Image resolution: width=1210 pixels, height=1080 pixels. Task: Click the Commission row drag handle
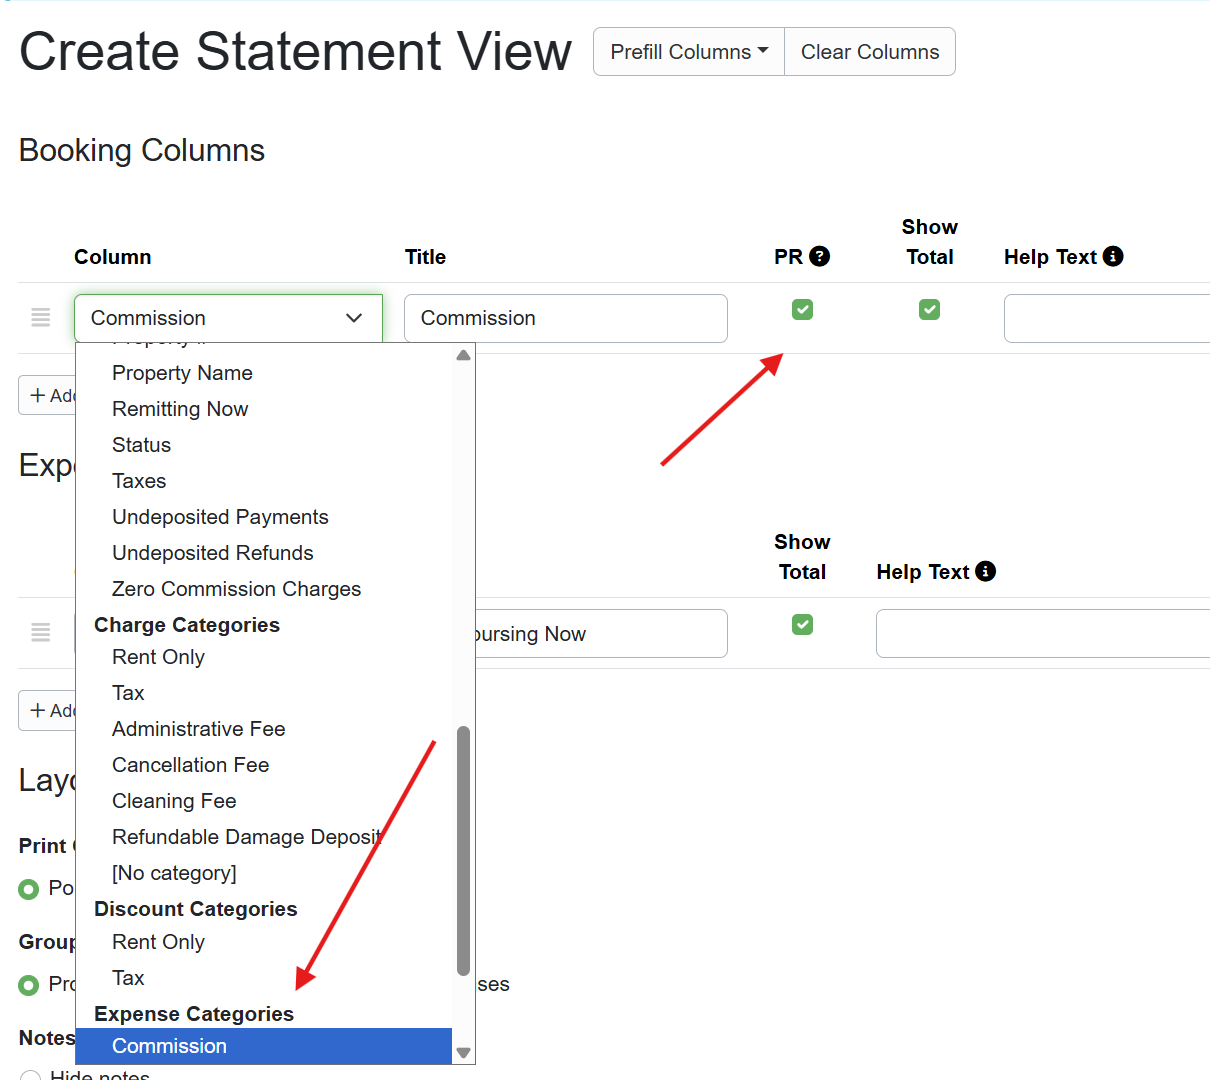click(x=40, y=318)
